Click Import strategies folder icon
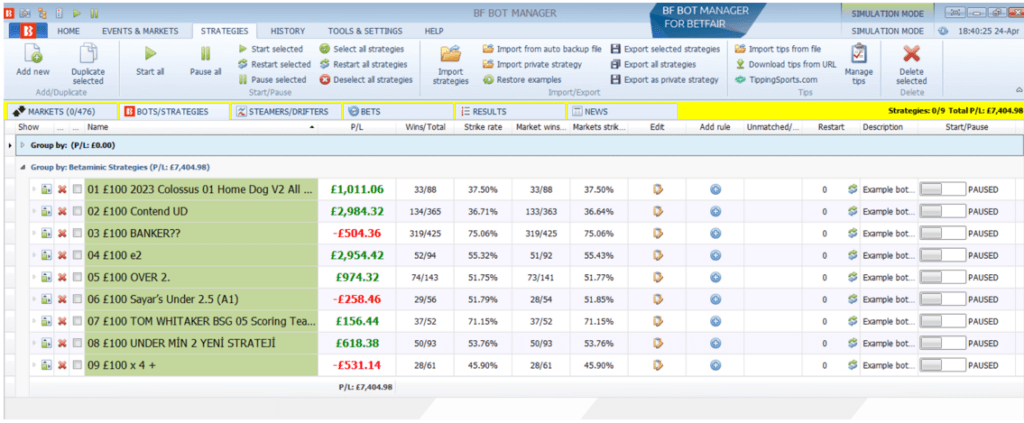1024x423 pixels. pyautogui.click(x=451, y=54)
